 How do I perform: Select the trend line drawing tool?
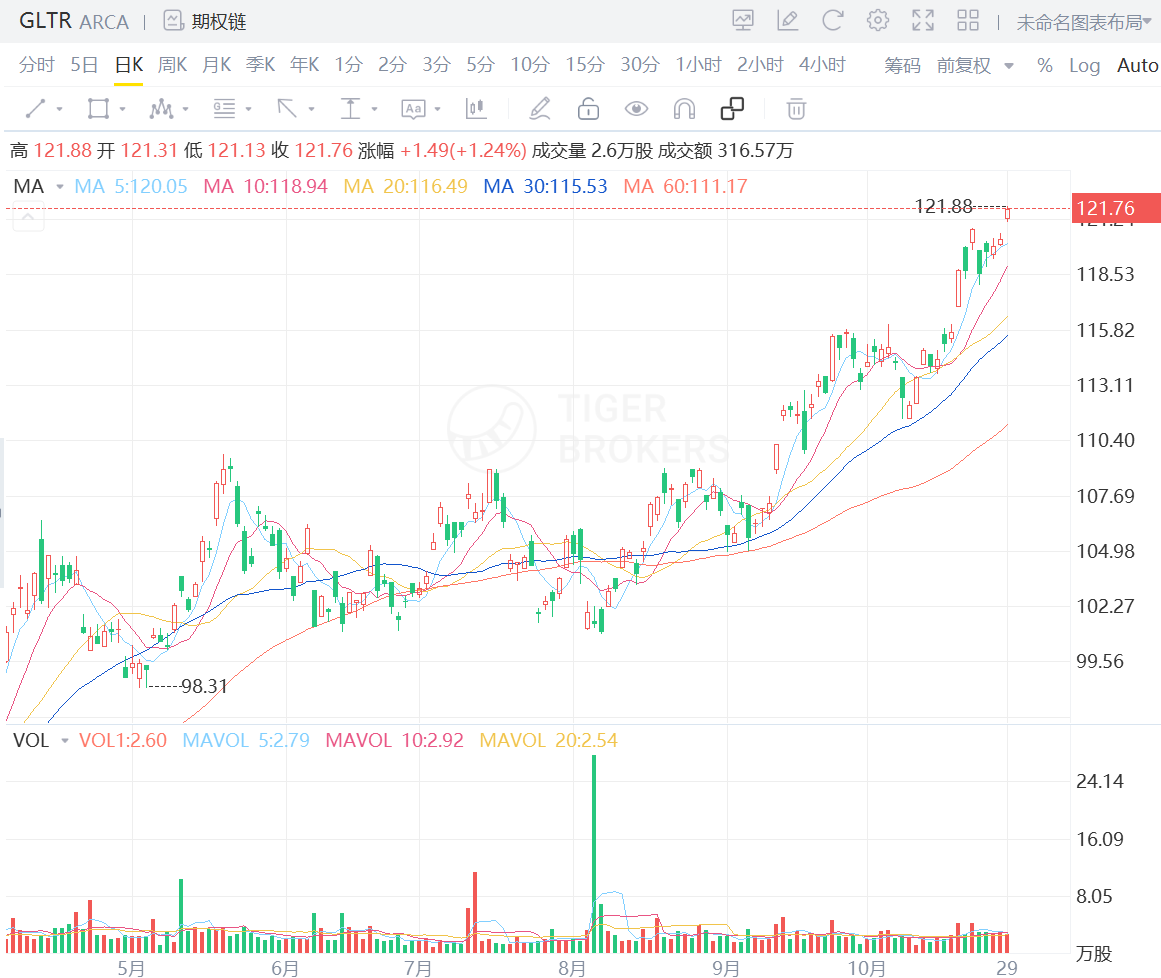pyautogui.click(x=36, y=108)
